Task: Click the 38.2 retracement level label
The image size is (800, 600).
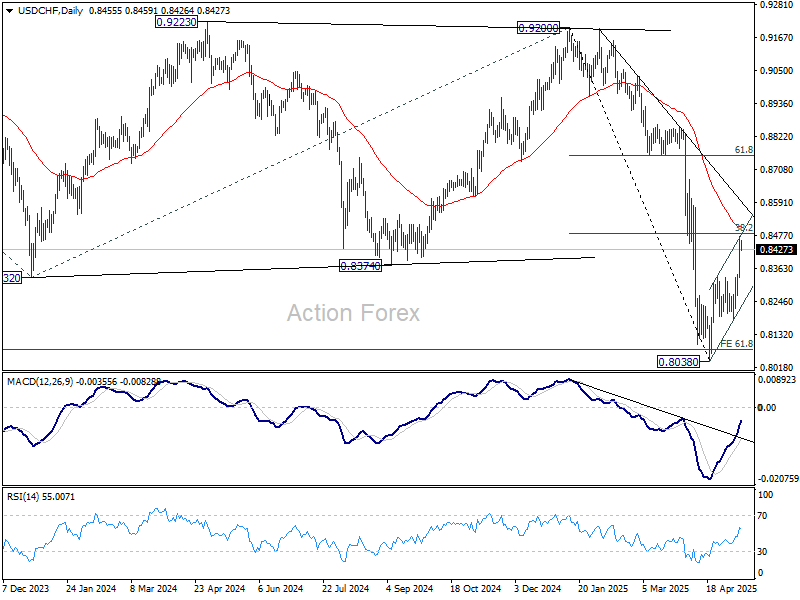Action: pos(743,228)
